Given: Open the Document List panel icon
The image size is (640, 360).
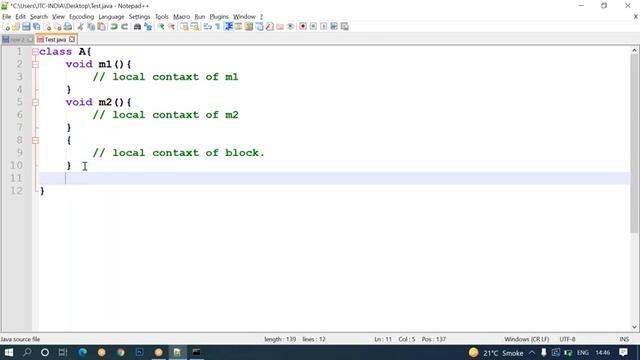Looking at the screenshot, I should point(259,27).
